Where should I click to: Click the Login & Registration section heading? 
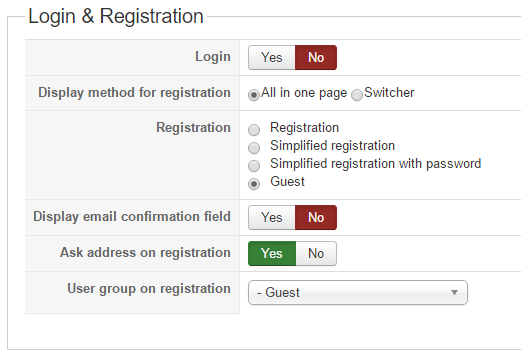coord(116,16)
